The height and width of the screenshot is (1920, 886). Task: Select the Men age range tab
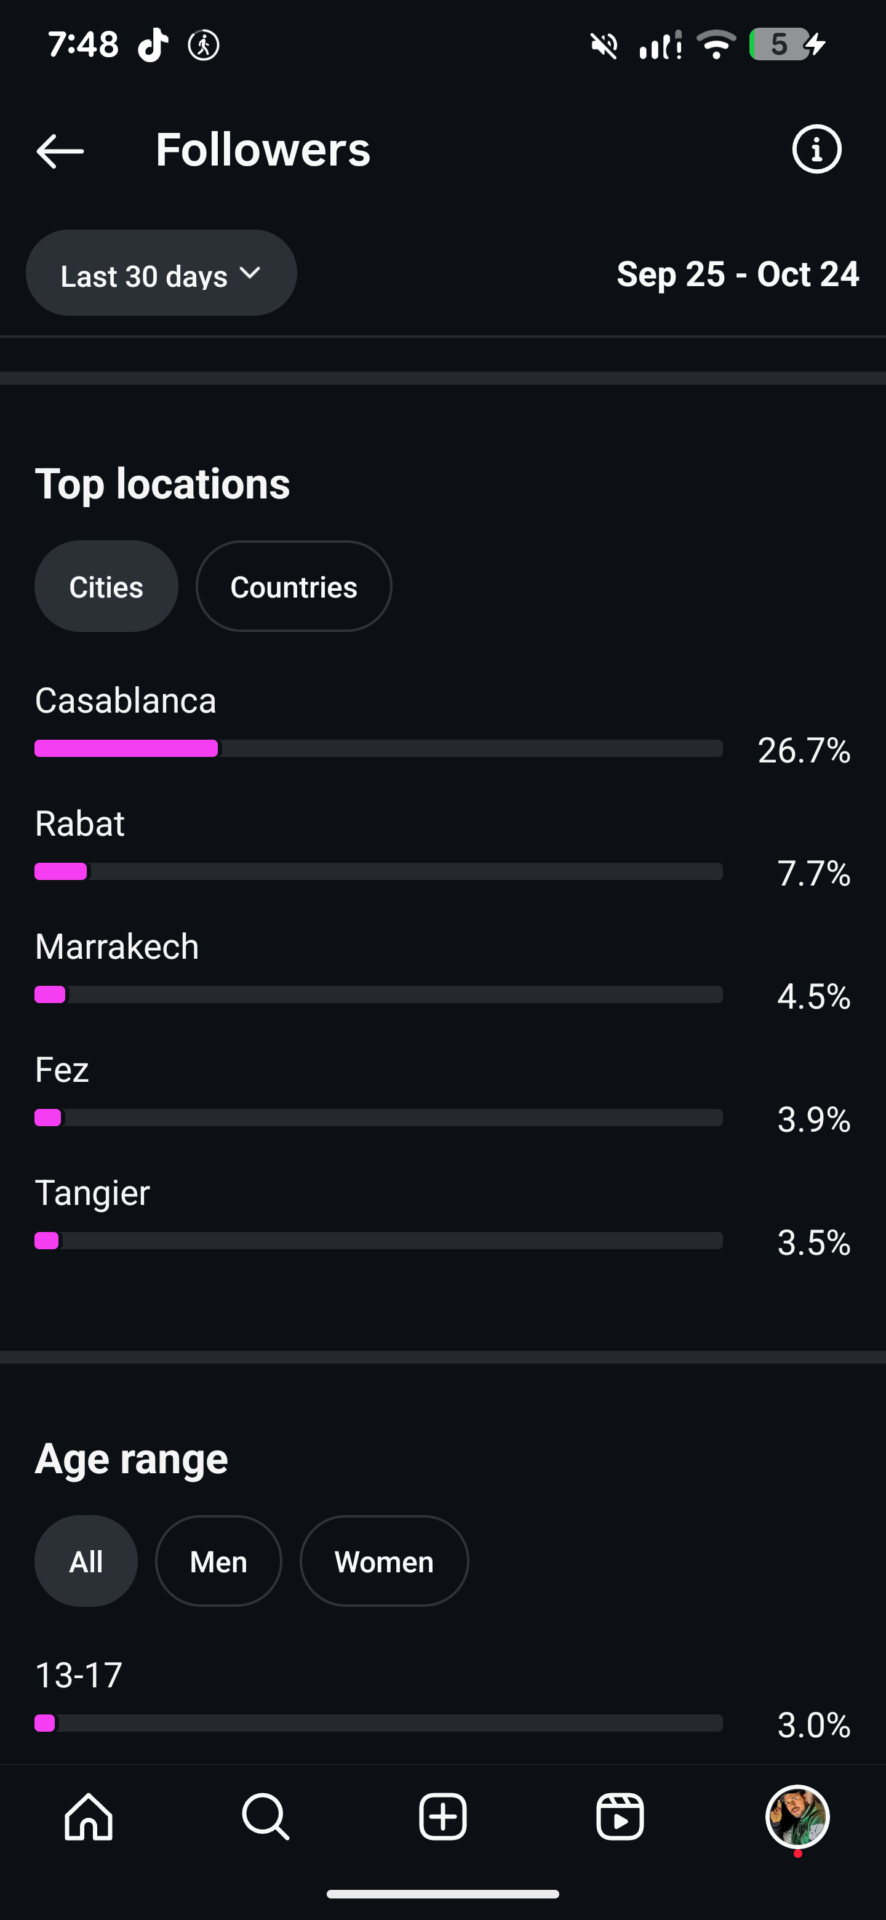tap(218, 1562)
